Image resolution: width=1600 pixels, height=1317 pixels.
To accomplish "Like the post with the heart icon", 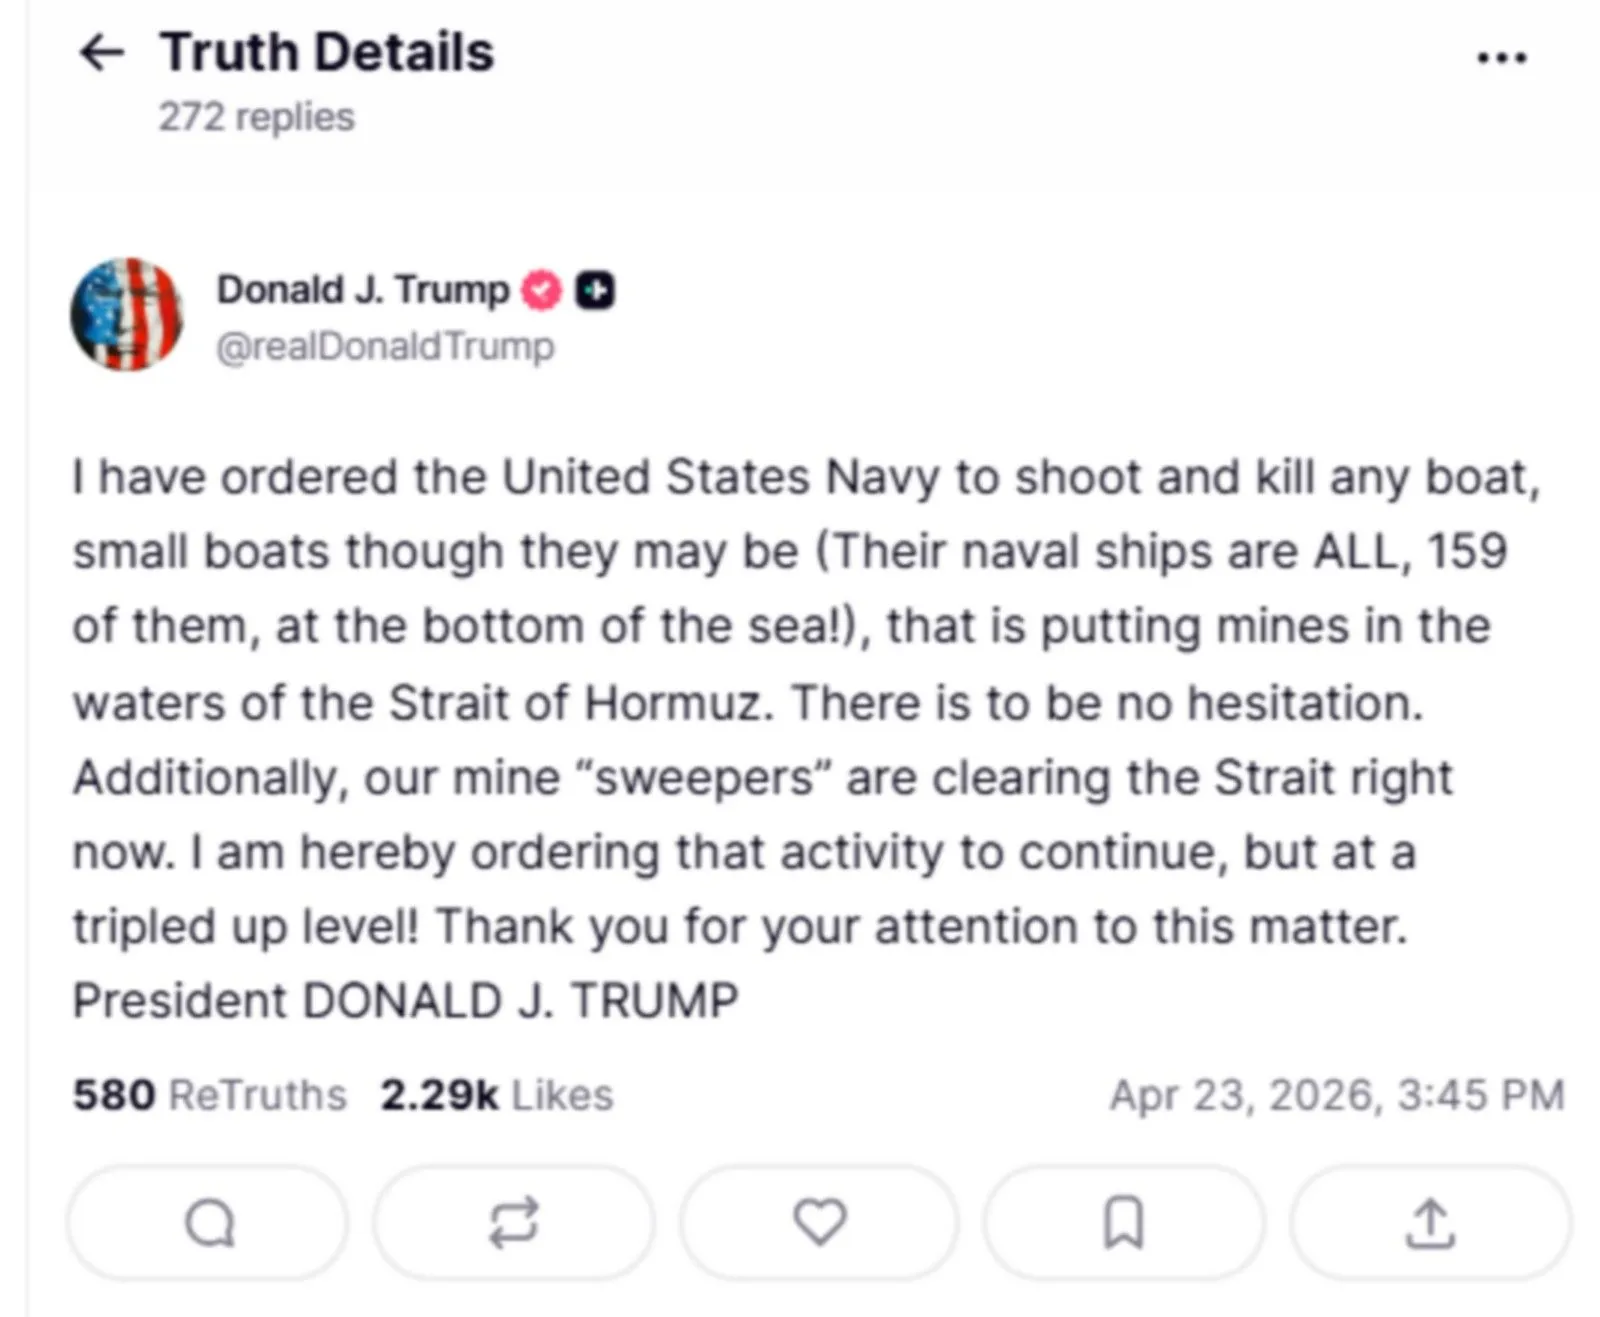I will click(x=820, y=1222).
